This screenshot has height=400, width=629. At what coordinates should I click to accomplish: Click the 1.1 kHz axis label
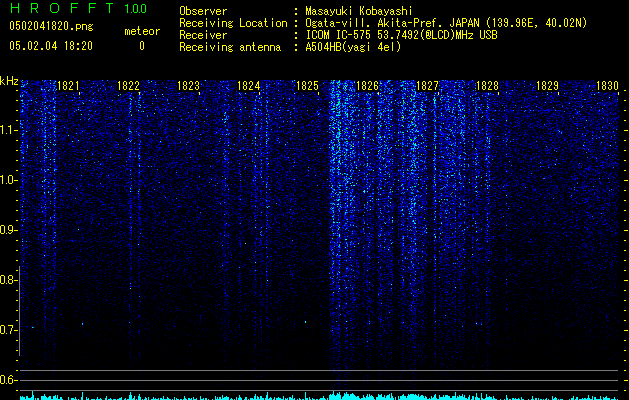tap(7, 130)
